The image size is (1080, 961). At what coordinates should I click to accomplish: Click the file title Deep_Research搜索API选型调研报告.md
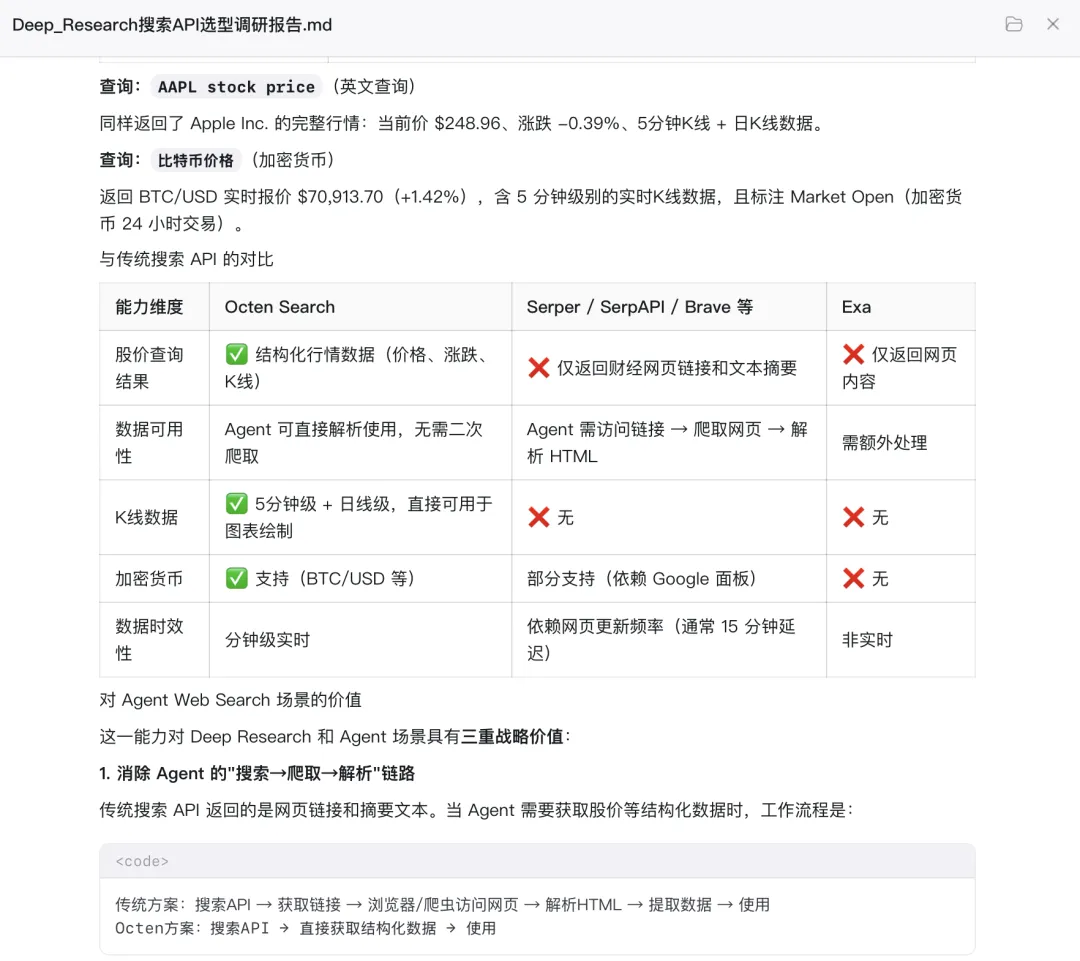(x=172, y=25)
